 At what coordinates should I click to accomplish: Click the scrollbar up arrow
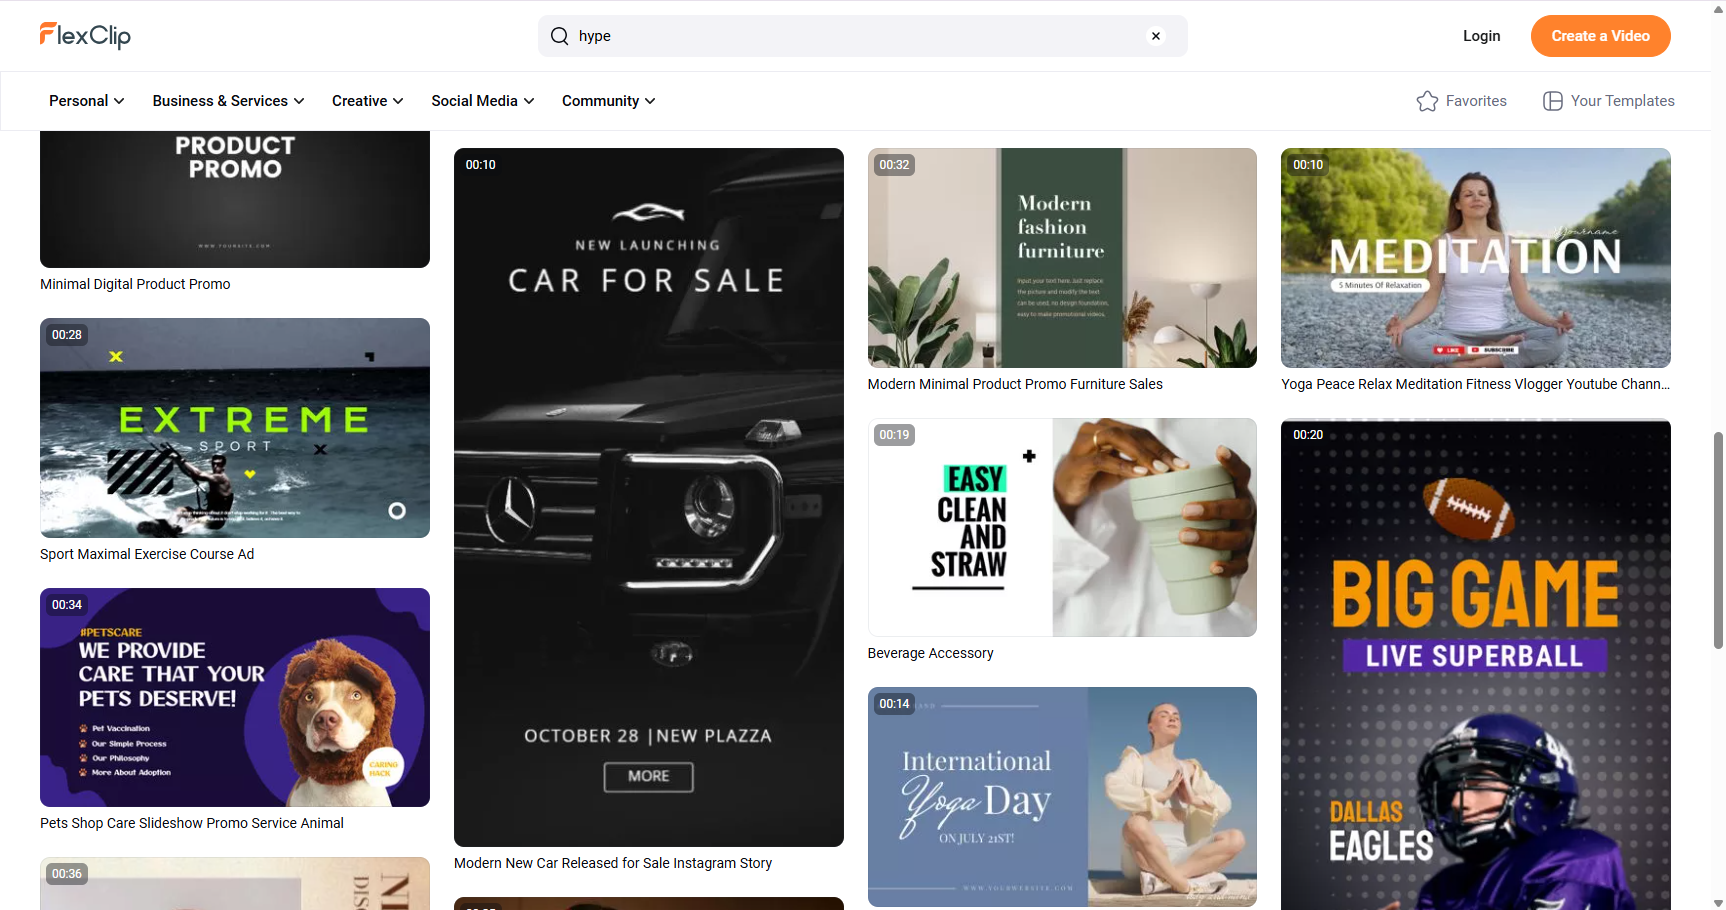tap(1718, 7)
